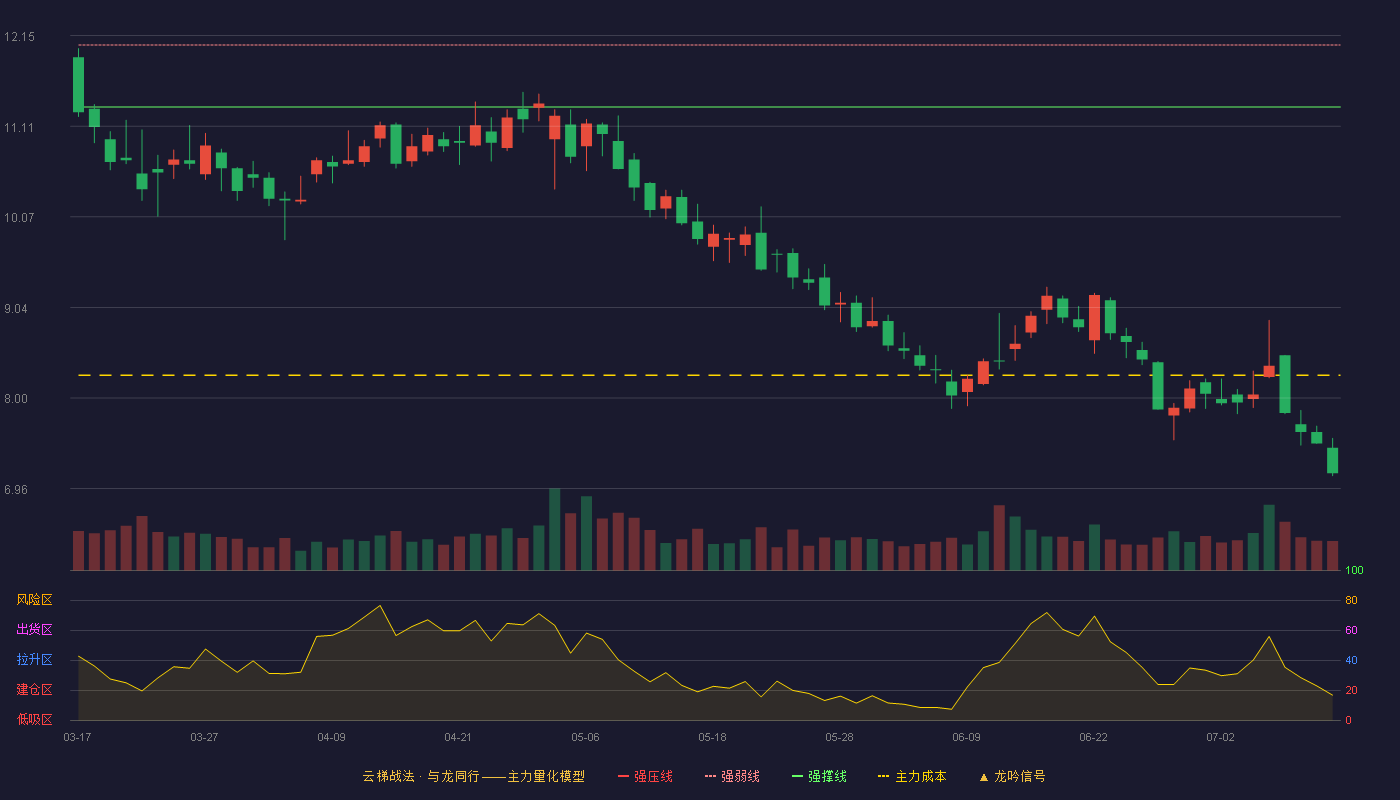1400x800 pixels.
Task: Hide the 主力成本 dashed line via legend
Action: tap(912, 776)
